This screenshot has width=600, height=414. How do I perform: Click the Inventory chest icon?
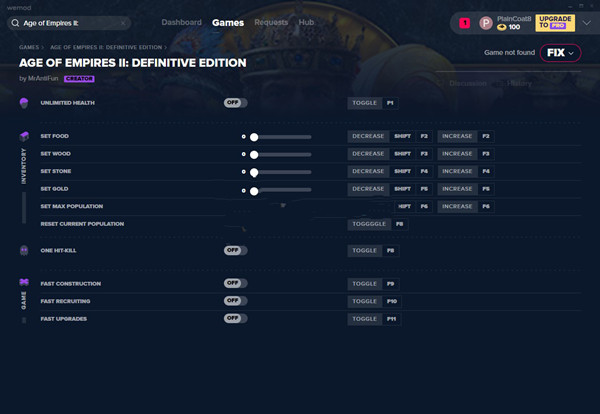(x=24, y=136)
